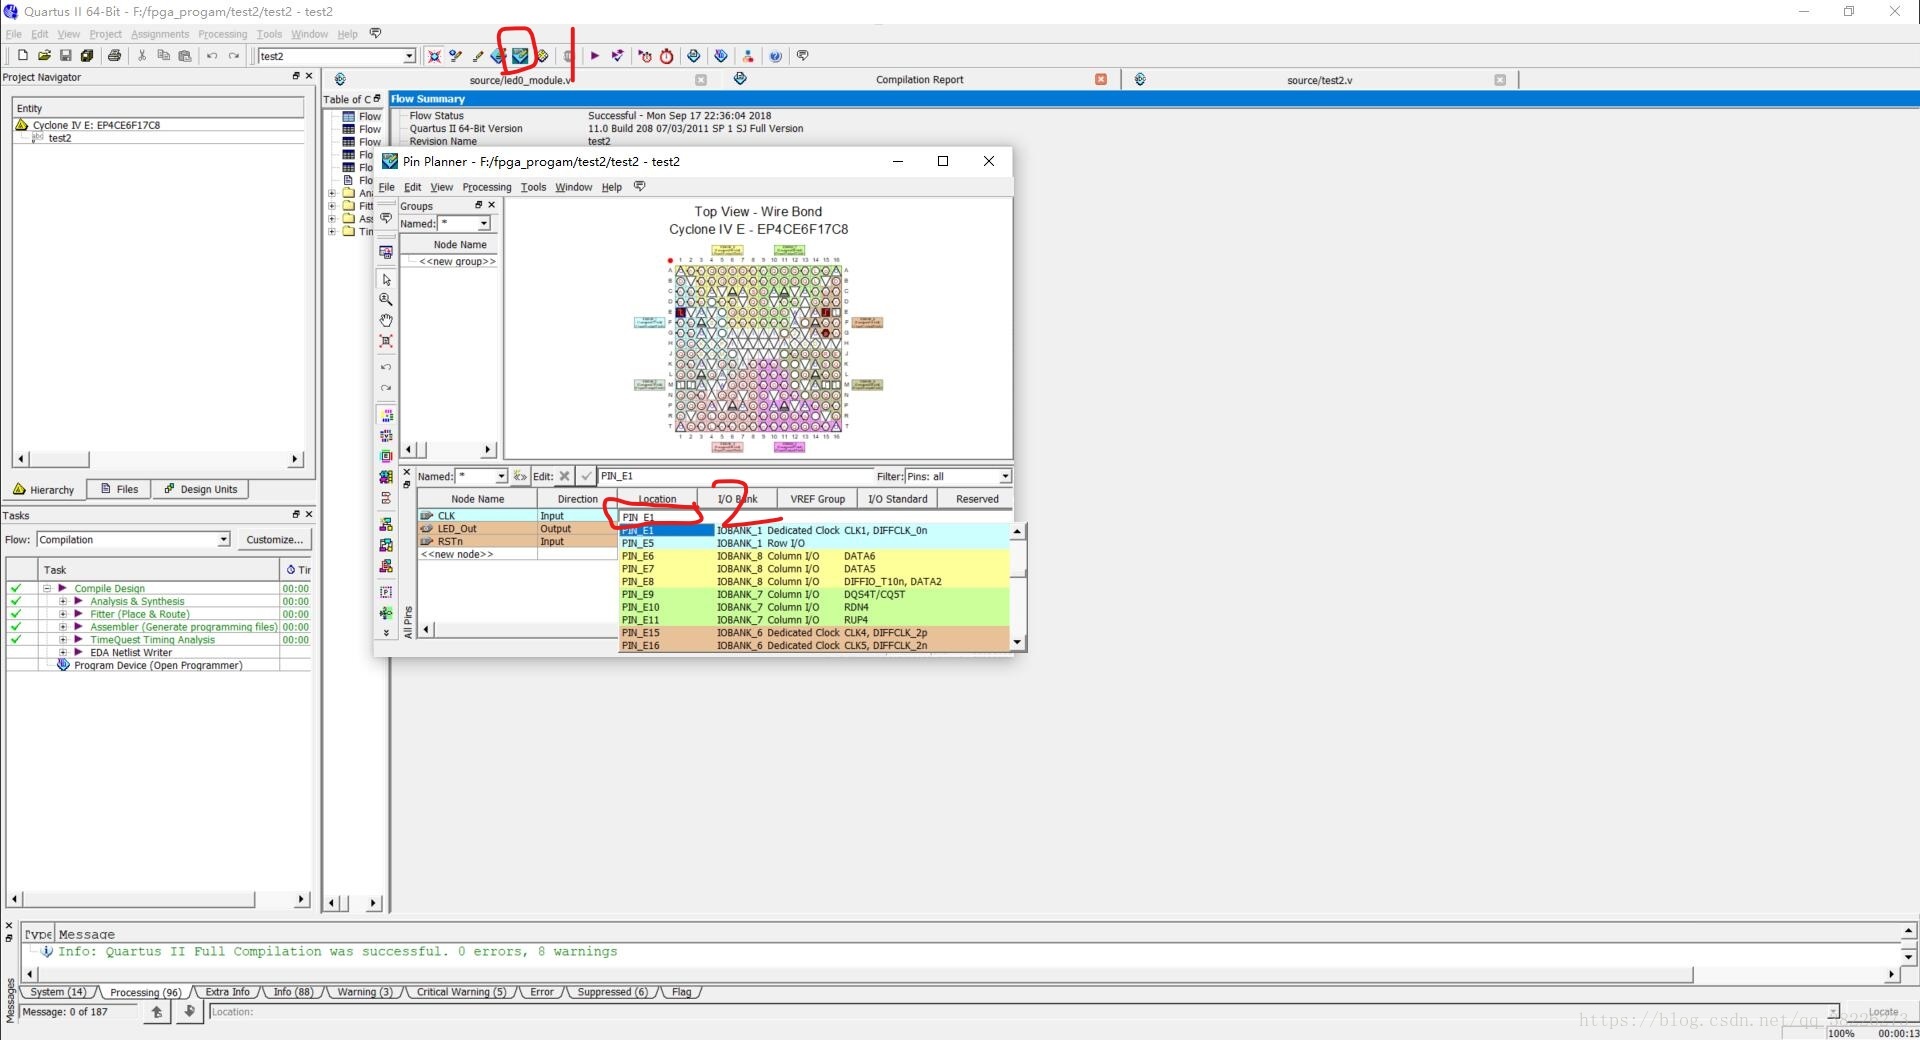The width and height of the screenshot is (1920, 1040).
Task: Switch to the Compilation Report tab
Action: click(x=919, y=80)
